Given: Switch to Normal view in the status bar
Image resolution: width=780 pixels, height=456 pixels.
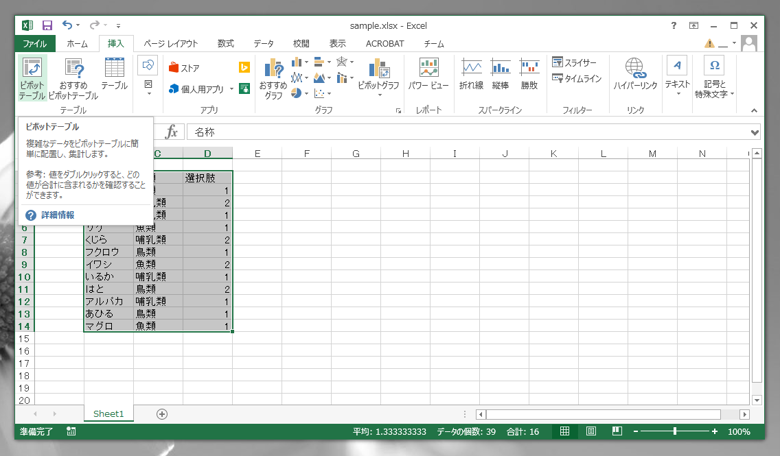Looking at the screenshot, I should coord(565,432).
